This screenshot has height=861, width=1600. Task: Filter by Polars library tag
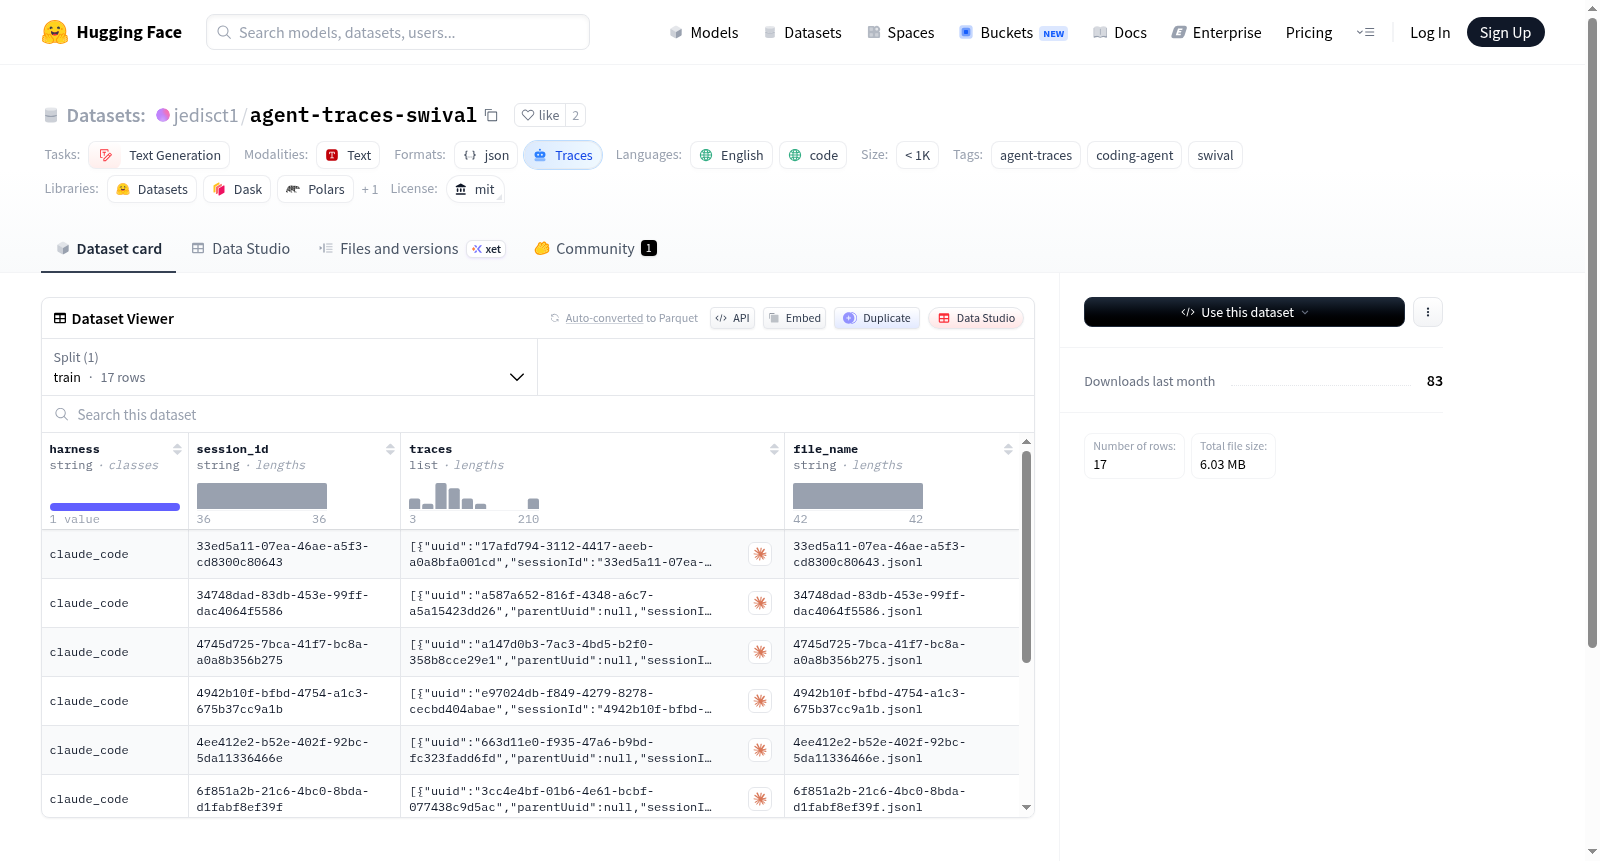315,189
